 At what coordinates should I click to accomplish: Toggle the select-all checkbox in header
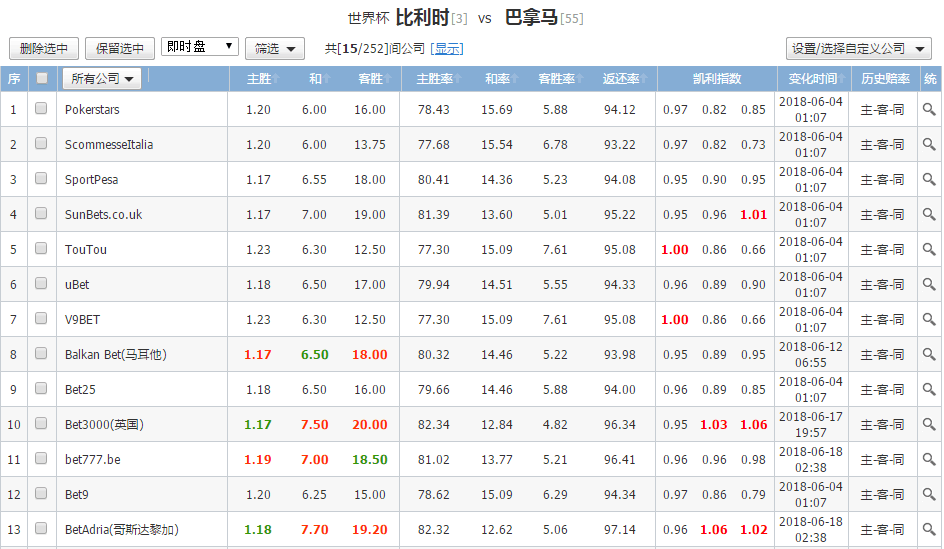click(42, 78)
